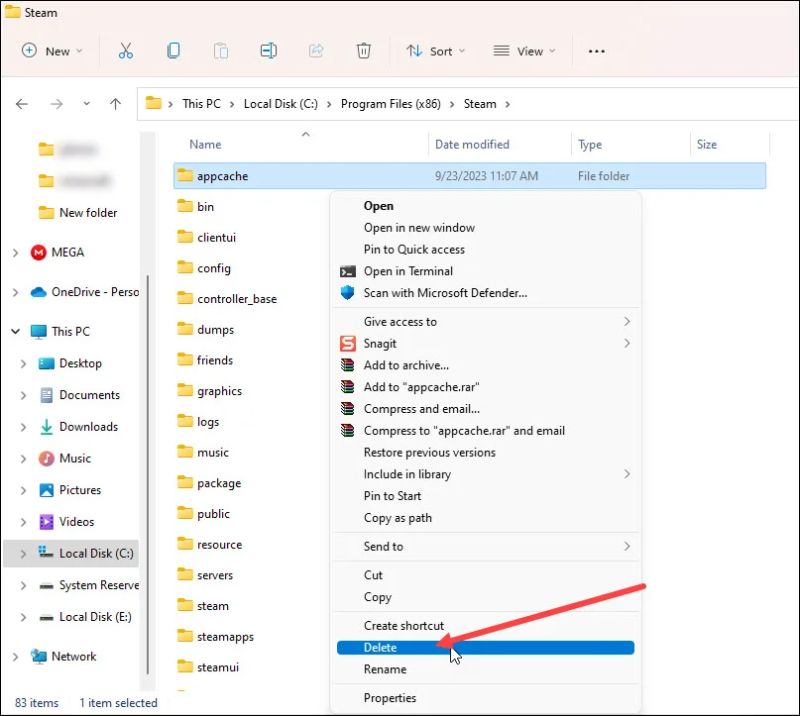
Task: Expand the Local Disk (E:) node
Action: click(23, 617)
